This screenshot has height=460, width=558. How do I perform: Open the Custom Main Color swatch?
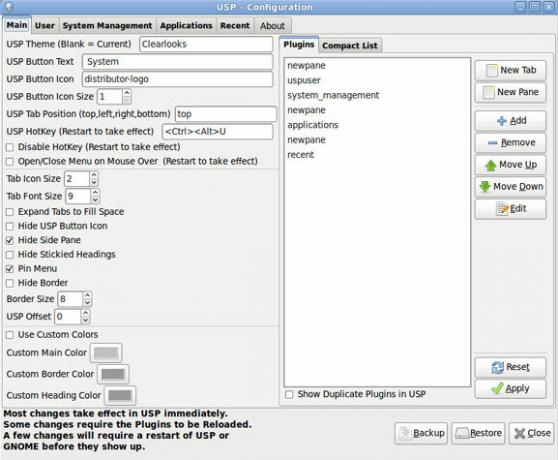[106, 353]
